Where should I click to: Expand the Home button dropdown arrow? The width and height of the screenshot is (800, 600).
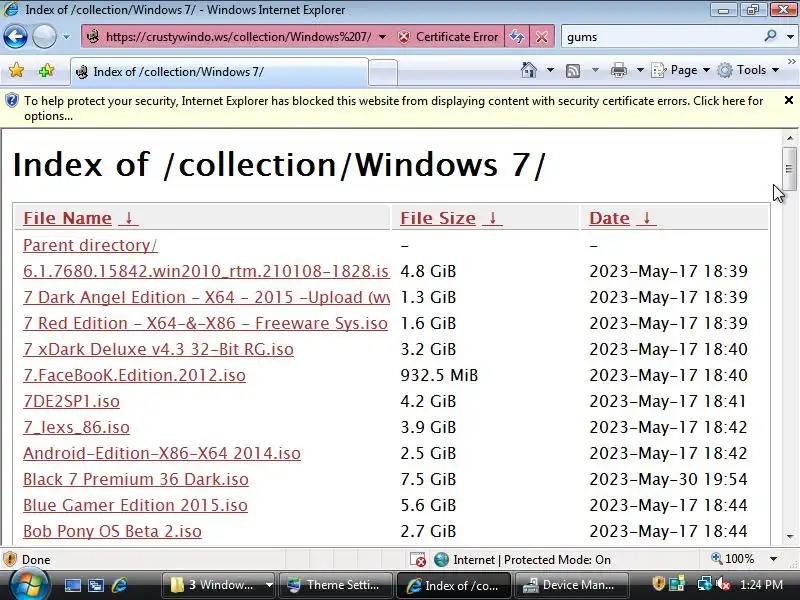point(550,70)
